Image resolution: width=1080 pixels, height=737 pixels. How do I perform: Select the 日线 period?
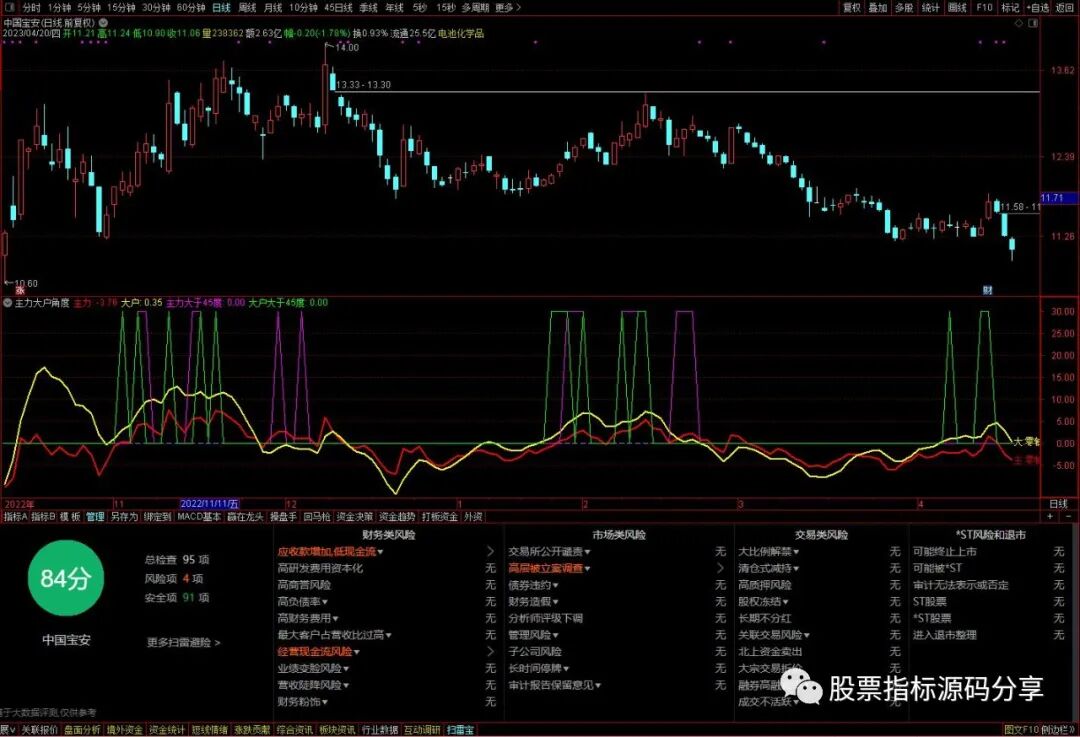pos(221,8)
